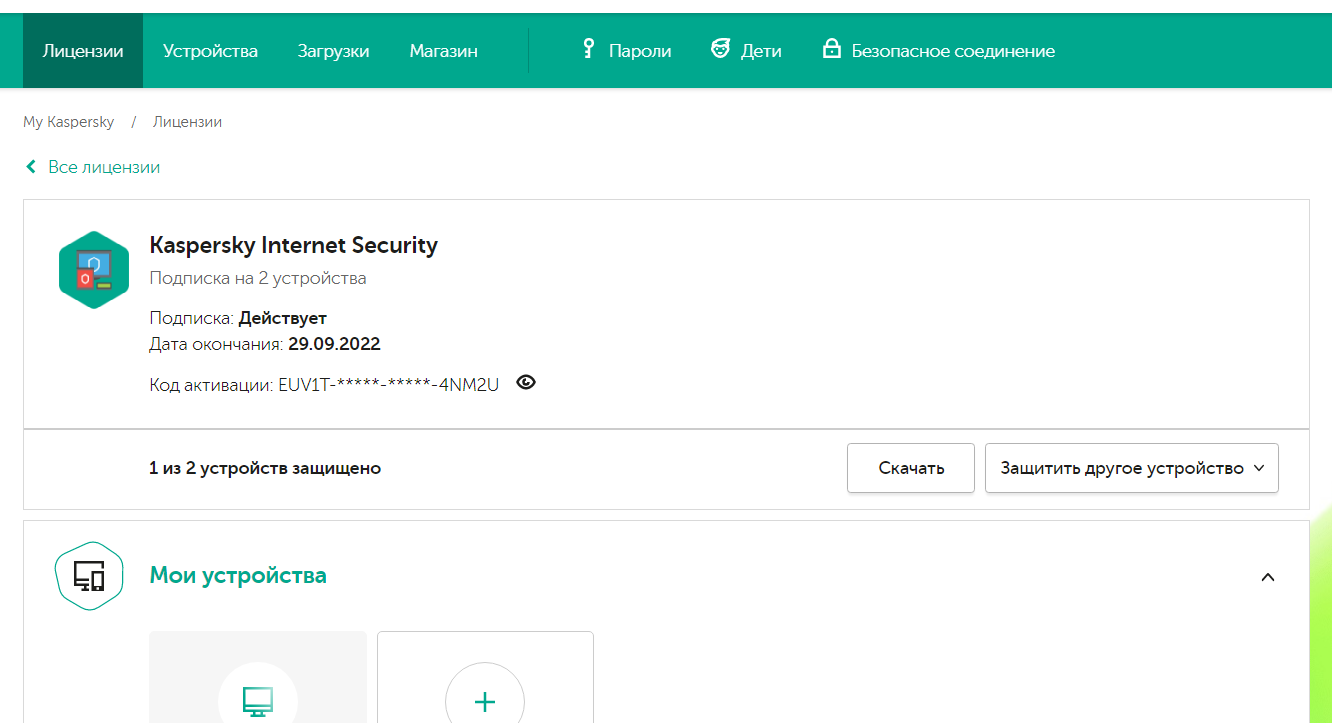Click the computer monitor device icon
The width and height of the screenshot is (1332, 723).
(258, 701)
